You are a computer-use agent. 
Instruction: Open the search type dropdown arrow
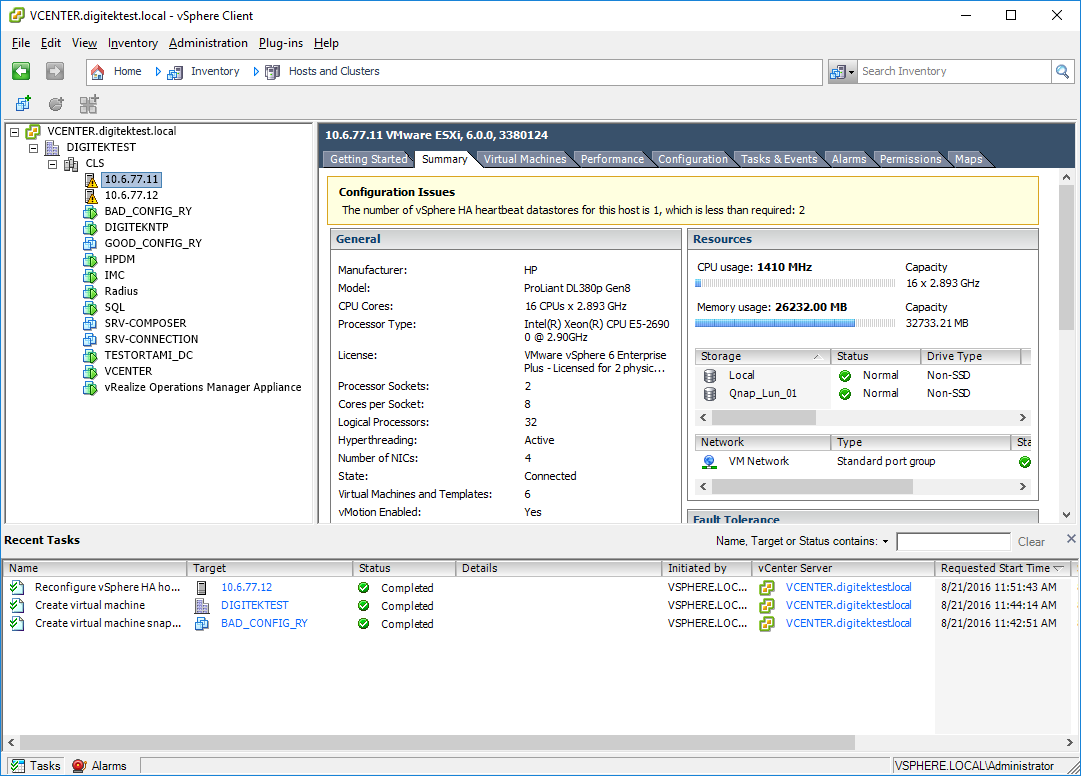click(851, 72)
